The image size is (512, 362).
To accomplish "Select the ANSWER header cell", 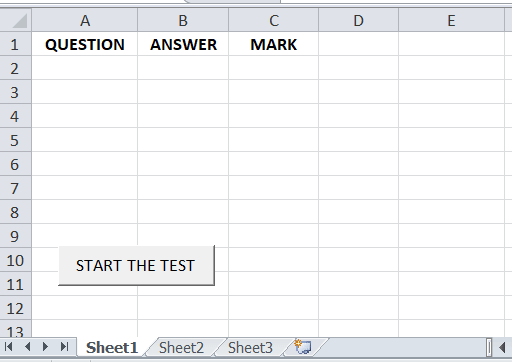I will [x=183, y=44].
